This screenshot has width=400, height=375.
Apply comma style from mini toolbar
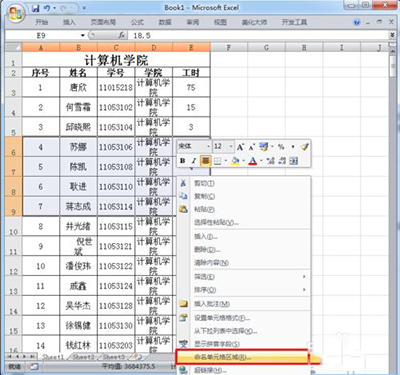click(x=293, y=147)
